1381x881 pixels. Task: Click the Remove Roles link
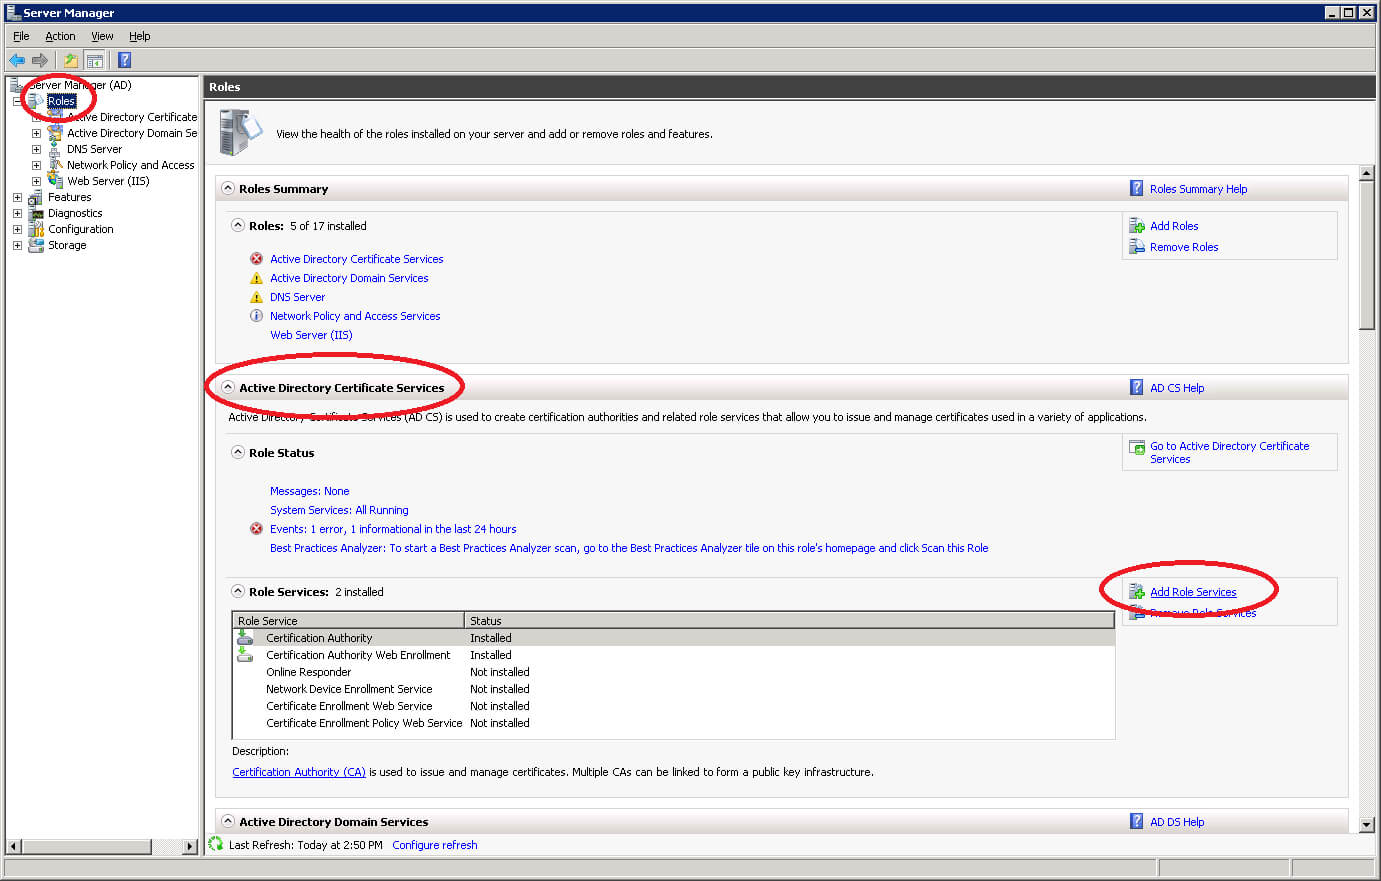click(x=1184, y=247)
